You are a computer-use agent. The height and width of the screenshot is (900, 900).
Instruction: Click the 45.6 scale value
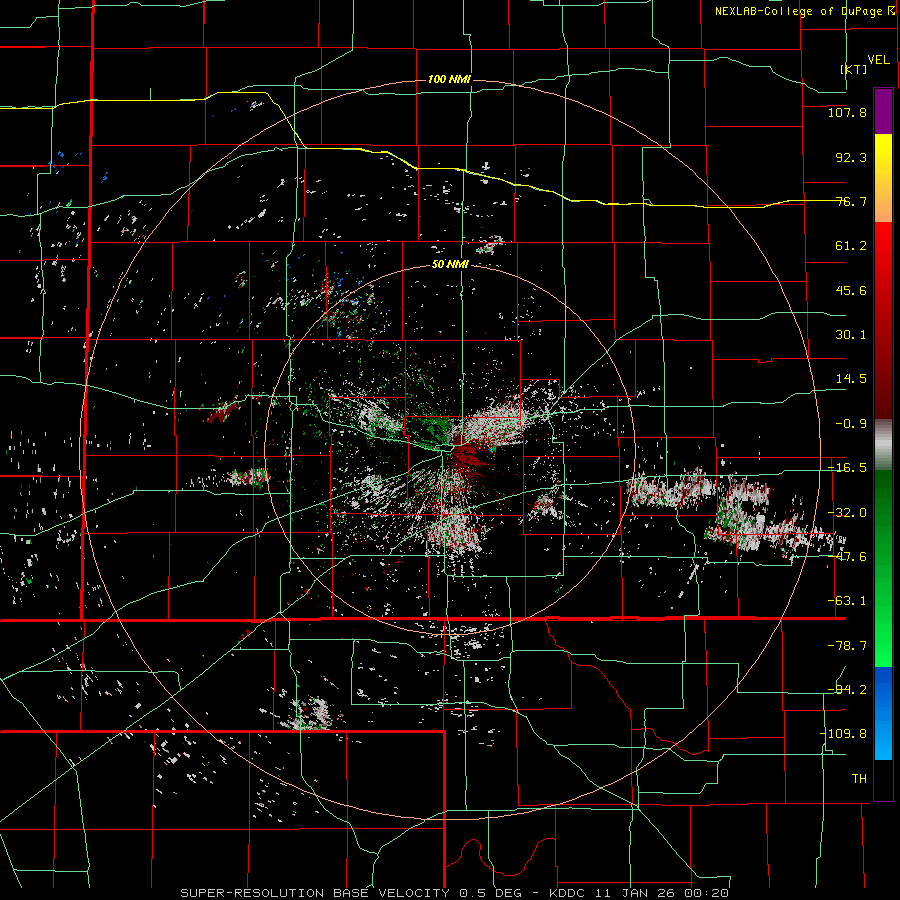pos(851,290)
